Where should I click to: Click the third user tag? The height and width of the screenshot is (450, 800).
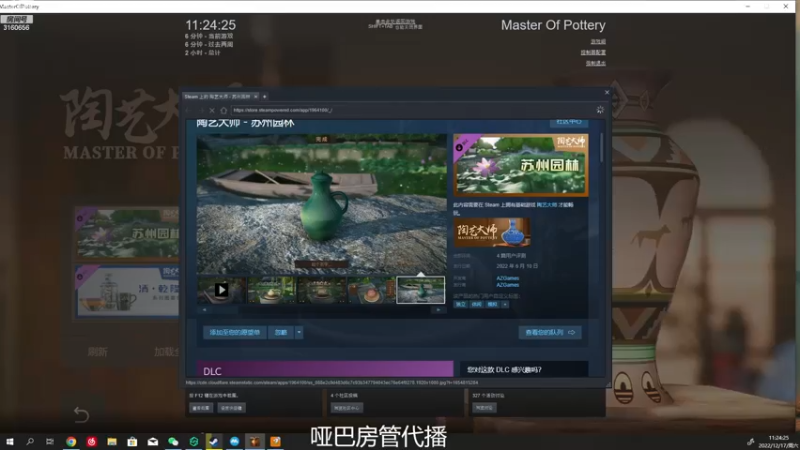pos(492,305)
